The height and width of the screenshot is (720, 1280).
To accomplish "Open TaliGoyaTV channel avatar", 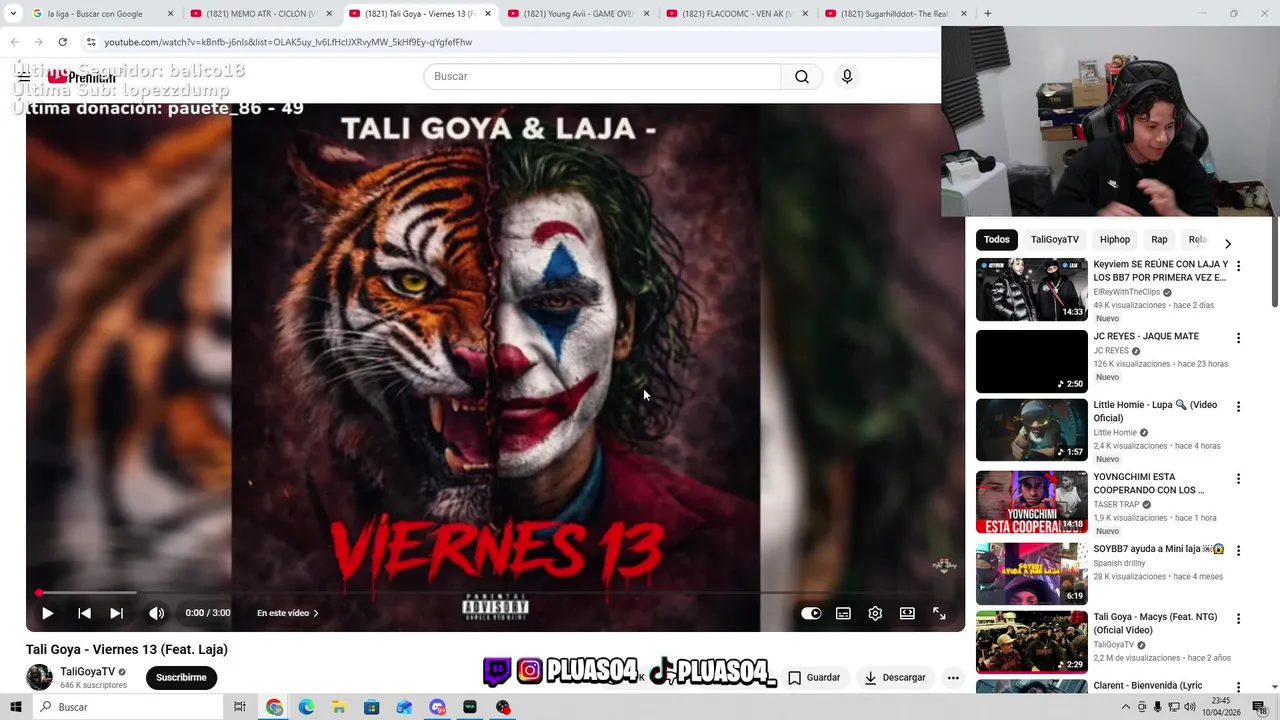I will click(x=39, y=677).
